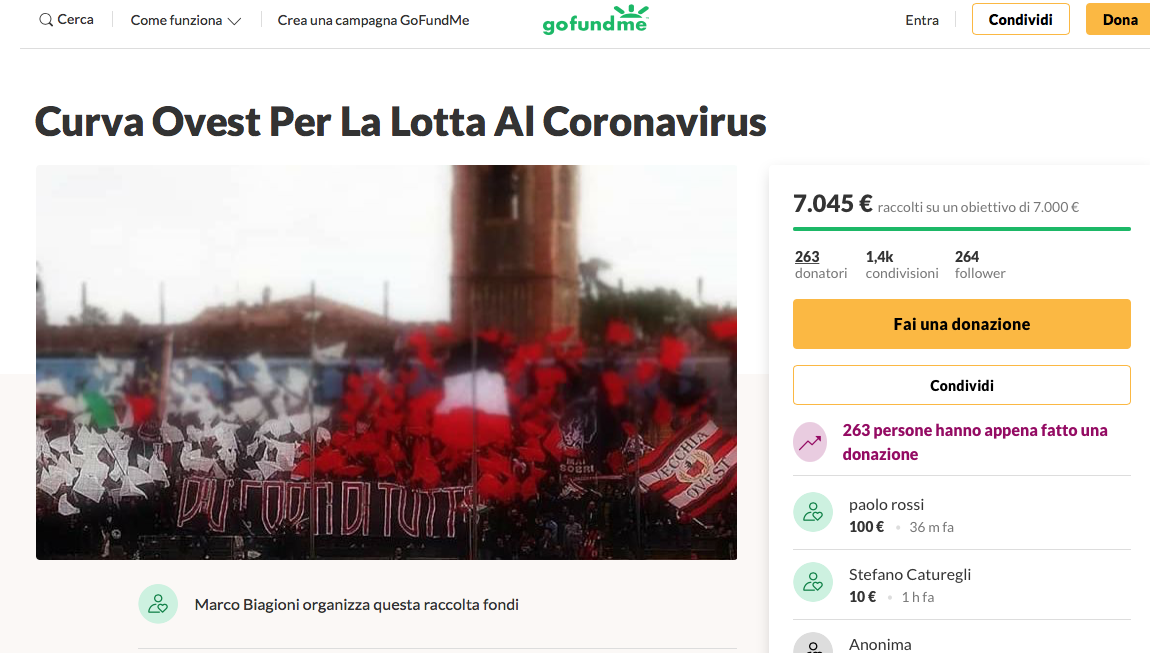This screenshot has height=653, width=1150.
Task: Click the Curva Ovest campaign photo
Action: click(x=387, y=362)
